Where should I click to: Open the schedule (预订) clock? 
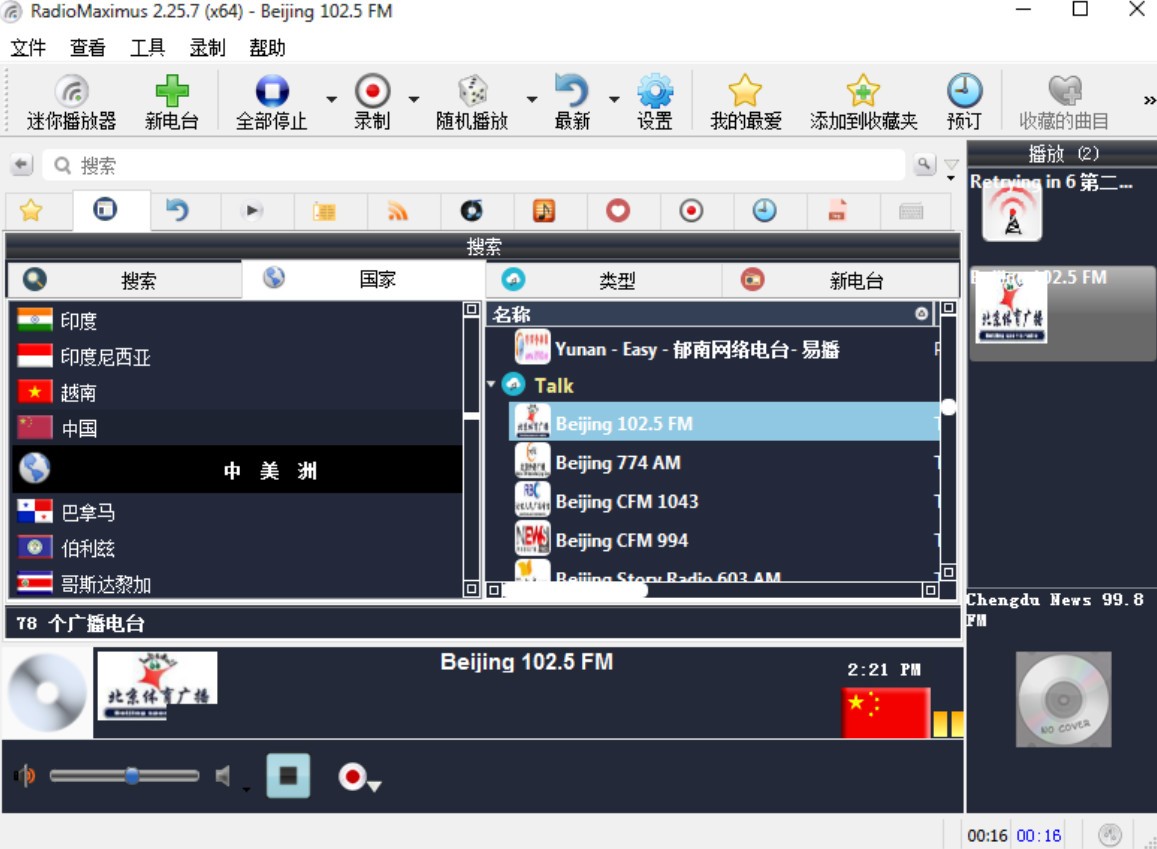(x=964, y=103)
